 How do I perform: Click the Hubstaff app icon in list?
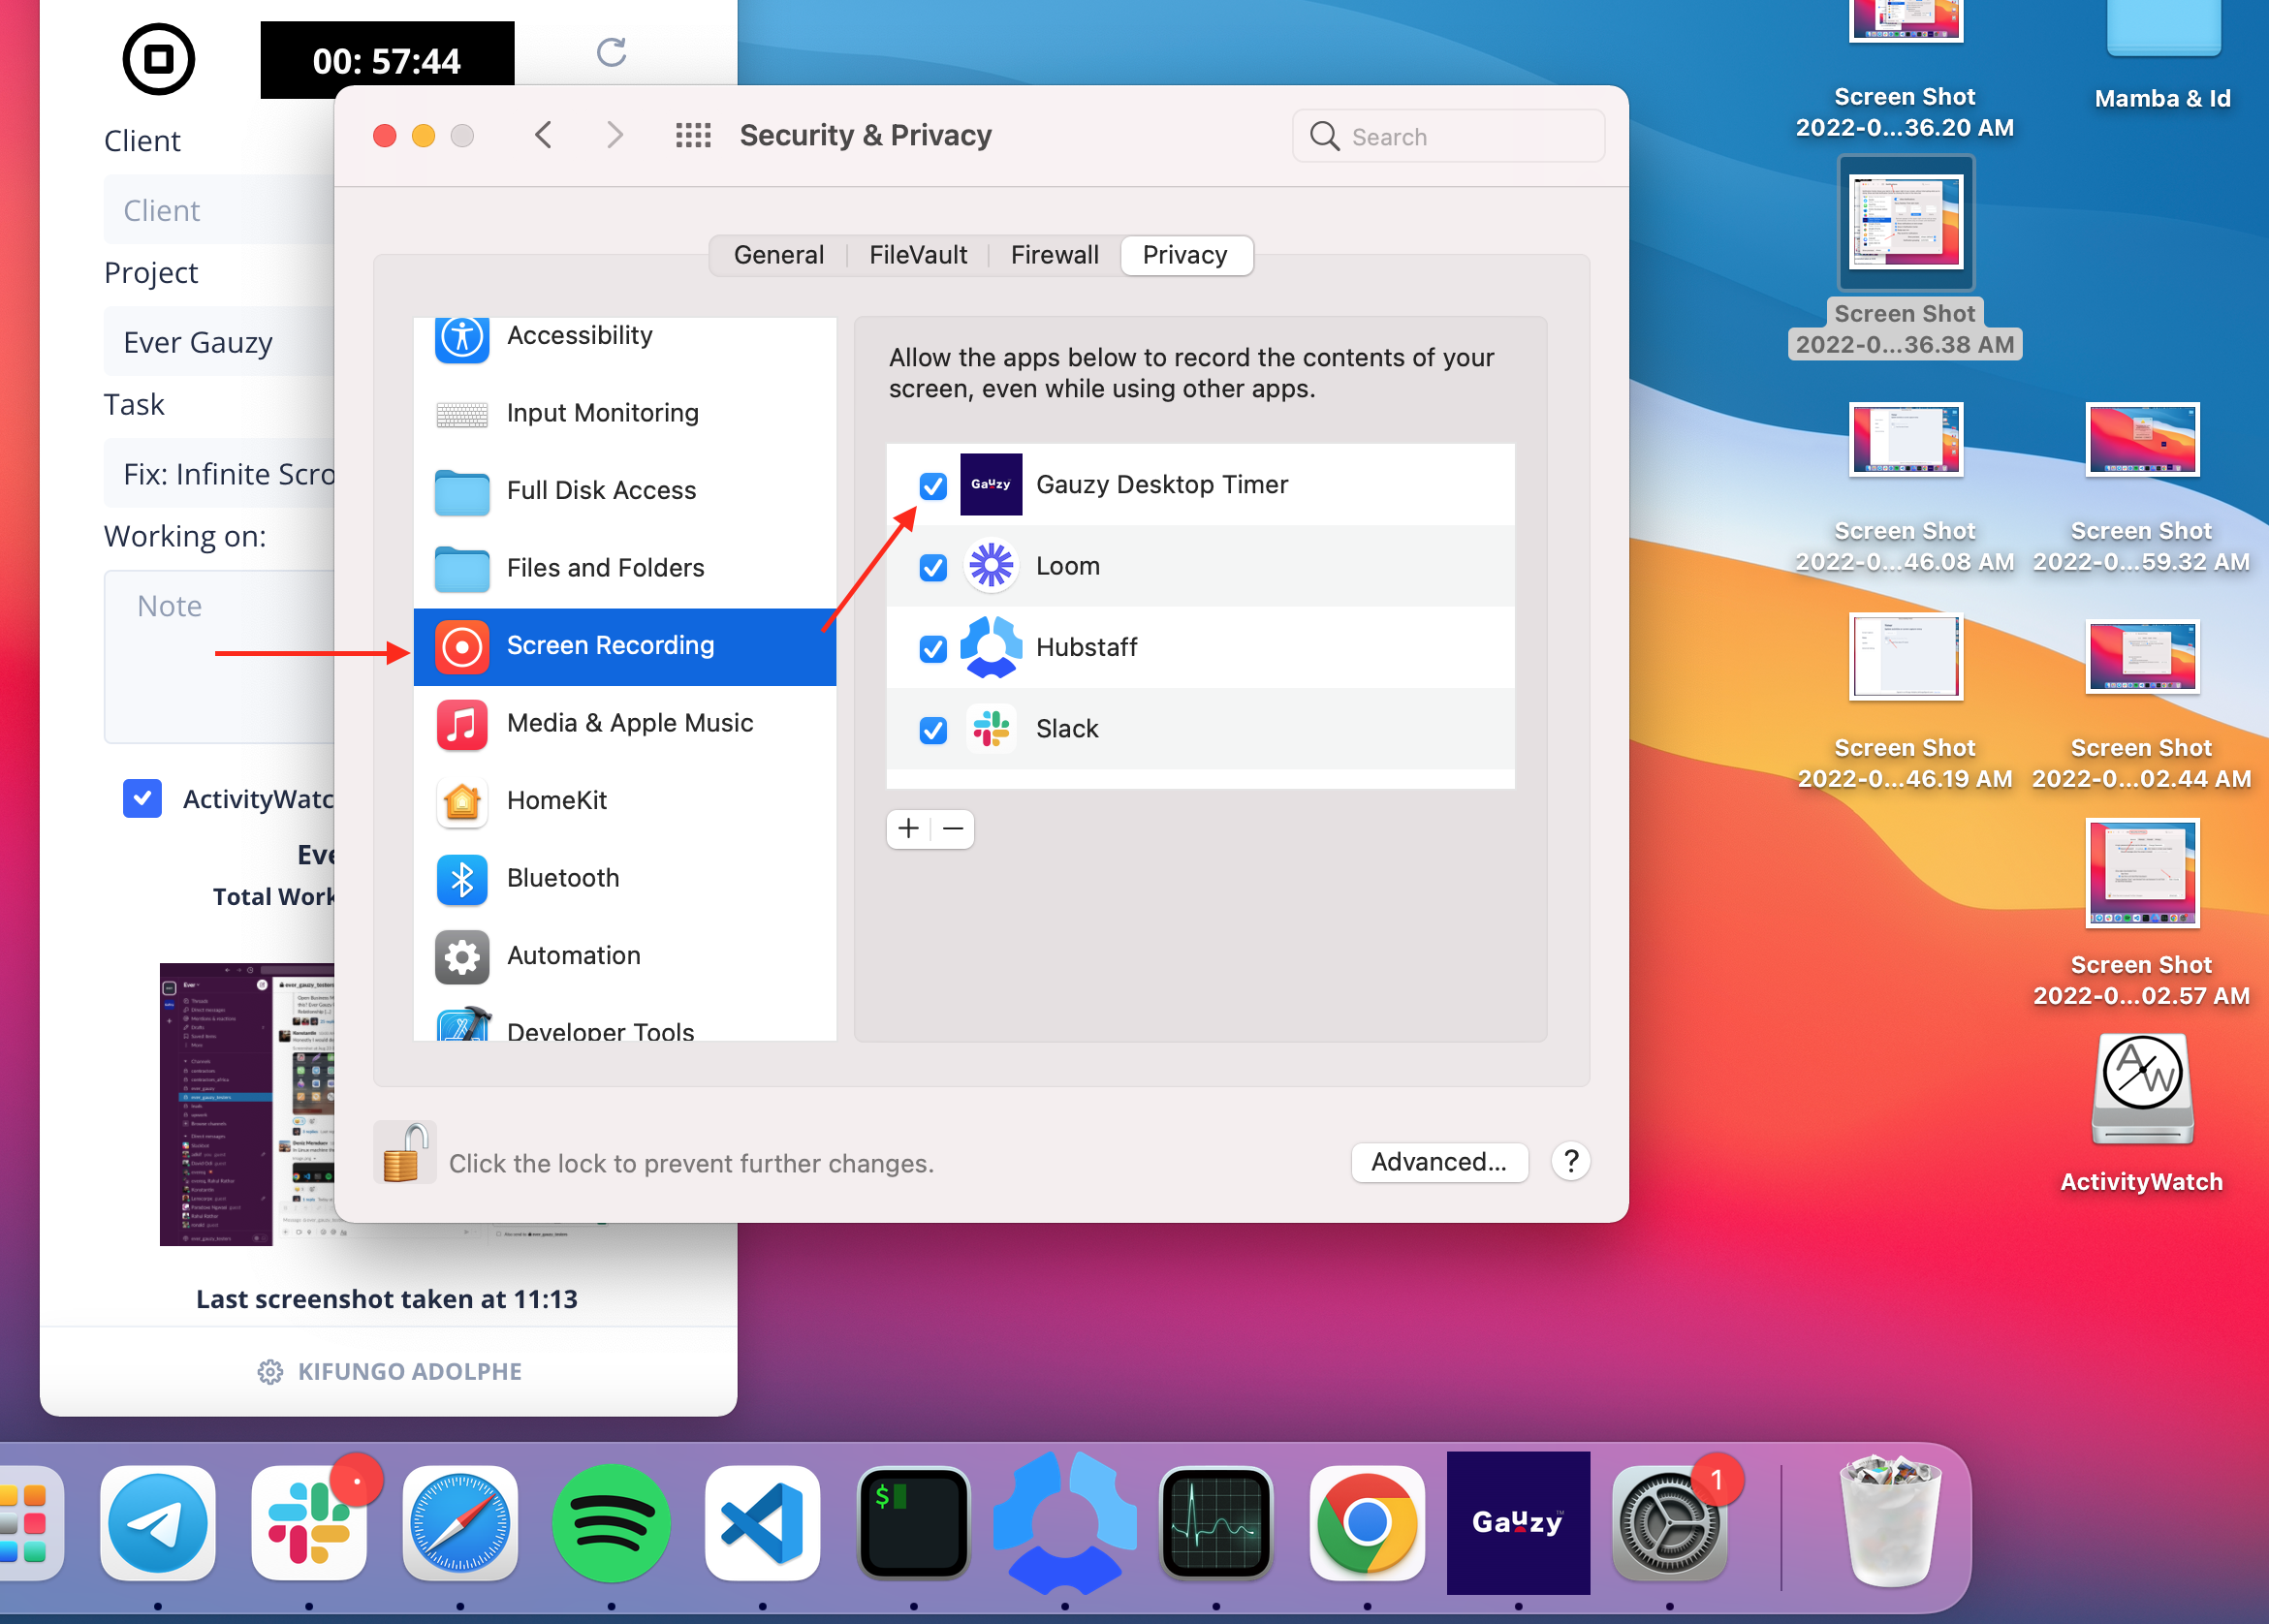(x=990, y=647)
